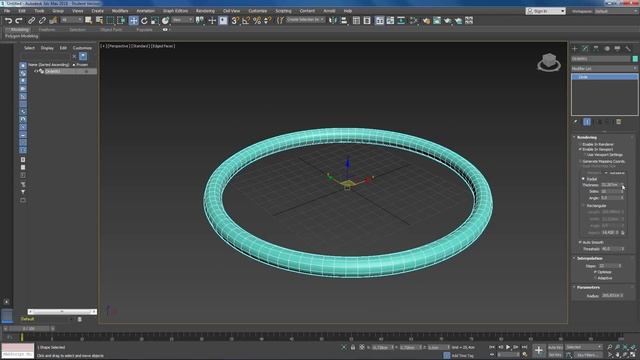This screenshot has height=360, width=640.
Task: Toggle the Spinner Snap icon
Action: [x=268, y=20]
